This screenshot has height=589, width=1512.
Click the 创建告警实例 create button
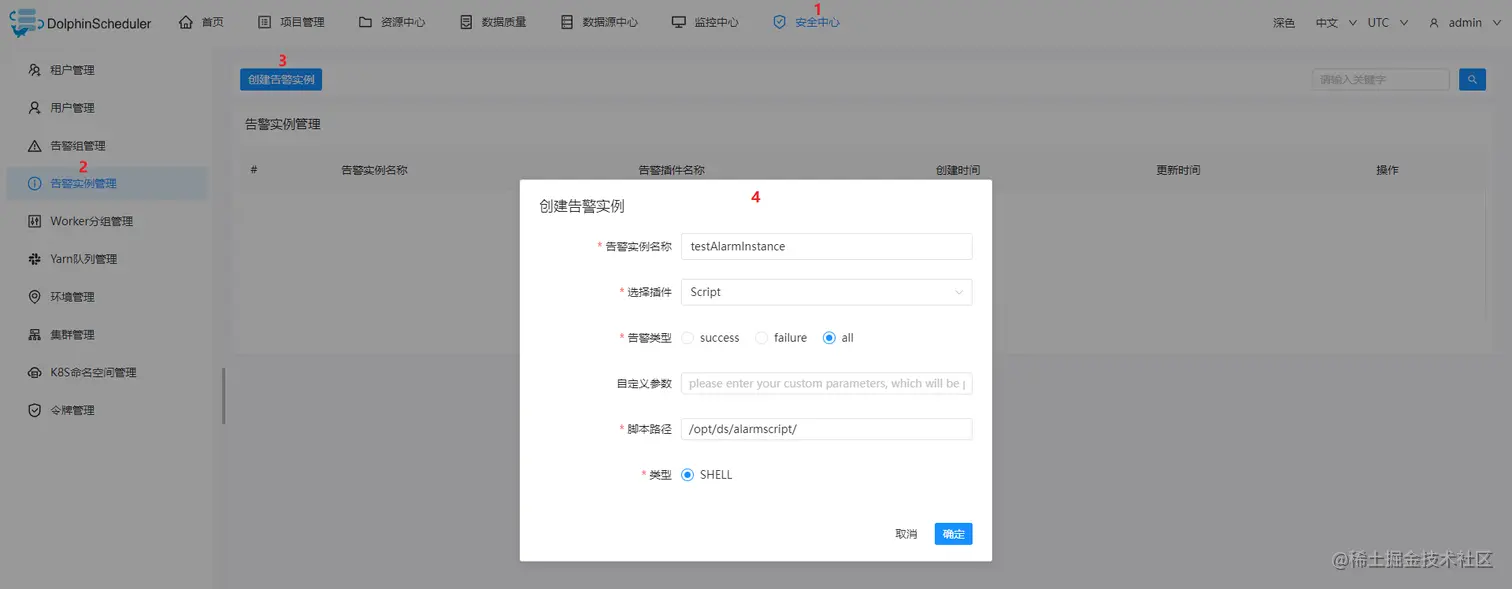281,78
